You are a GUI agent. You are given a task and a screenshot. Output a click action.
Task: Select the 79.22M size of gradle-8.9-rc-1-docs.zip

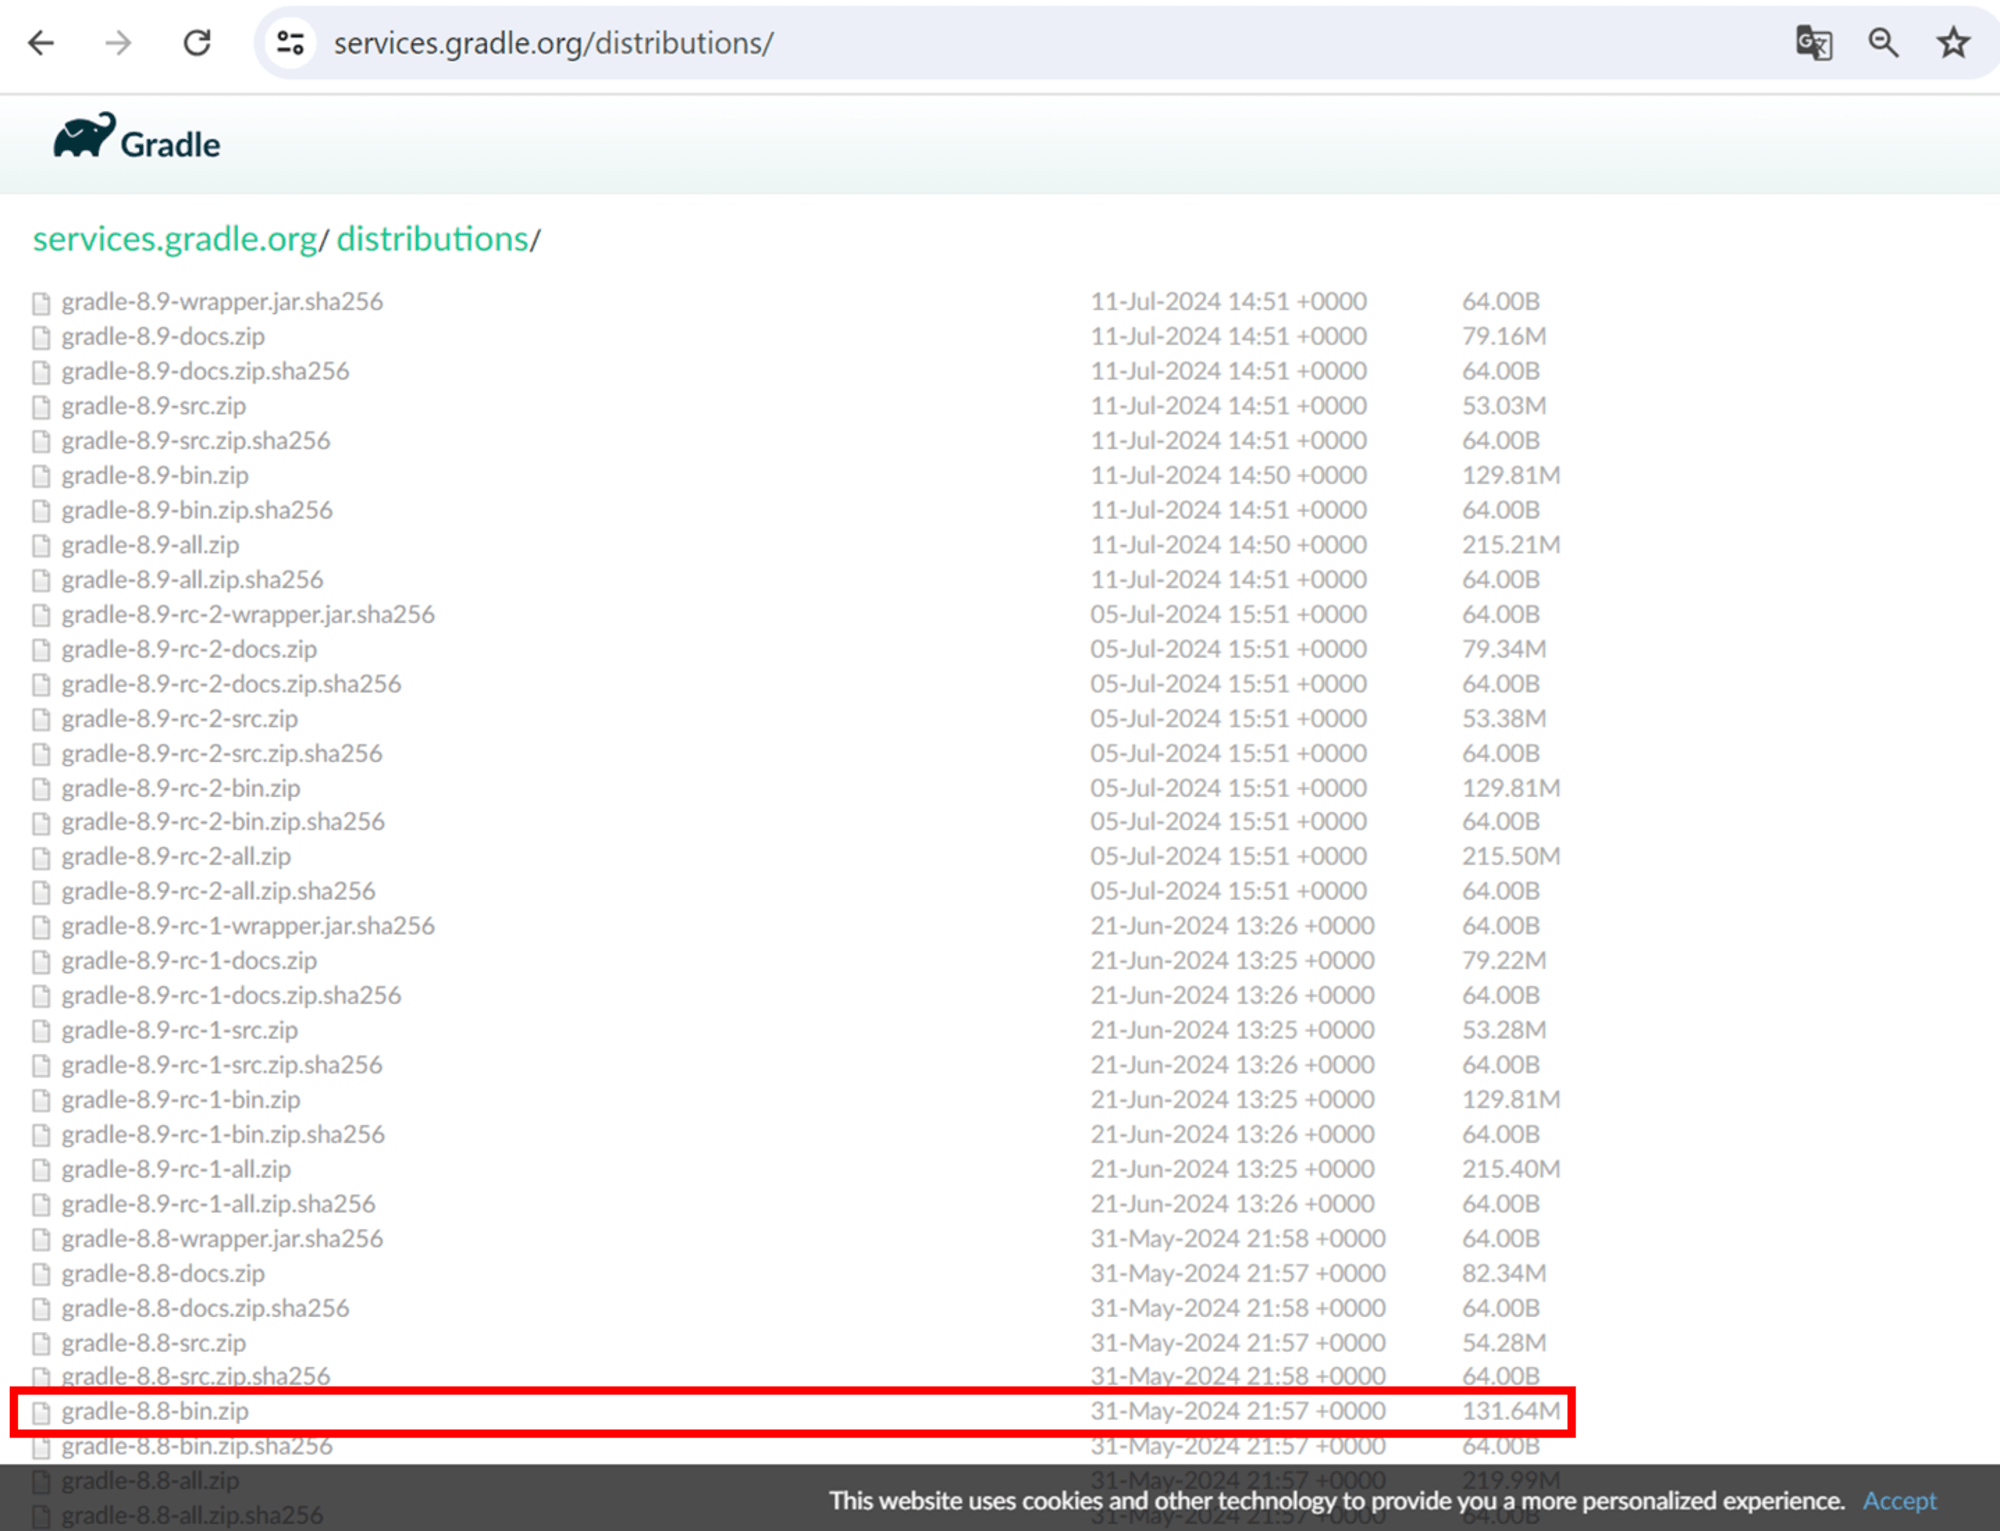click(1504, 960)
